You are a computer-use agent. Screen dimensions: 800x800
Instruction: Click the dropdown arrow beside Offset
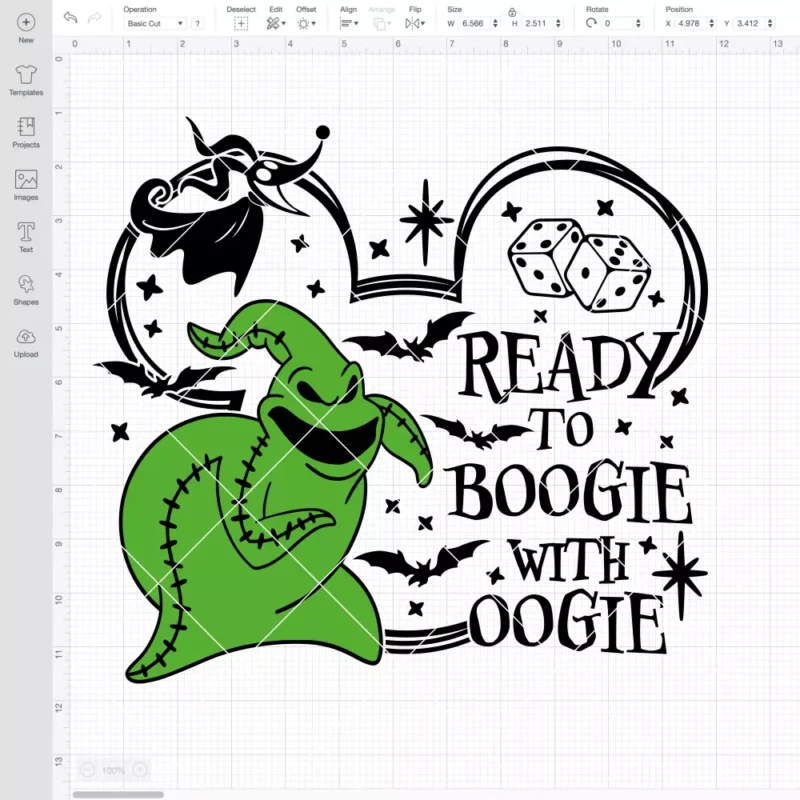click(314, 23)
